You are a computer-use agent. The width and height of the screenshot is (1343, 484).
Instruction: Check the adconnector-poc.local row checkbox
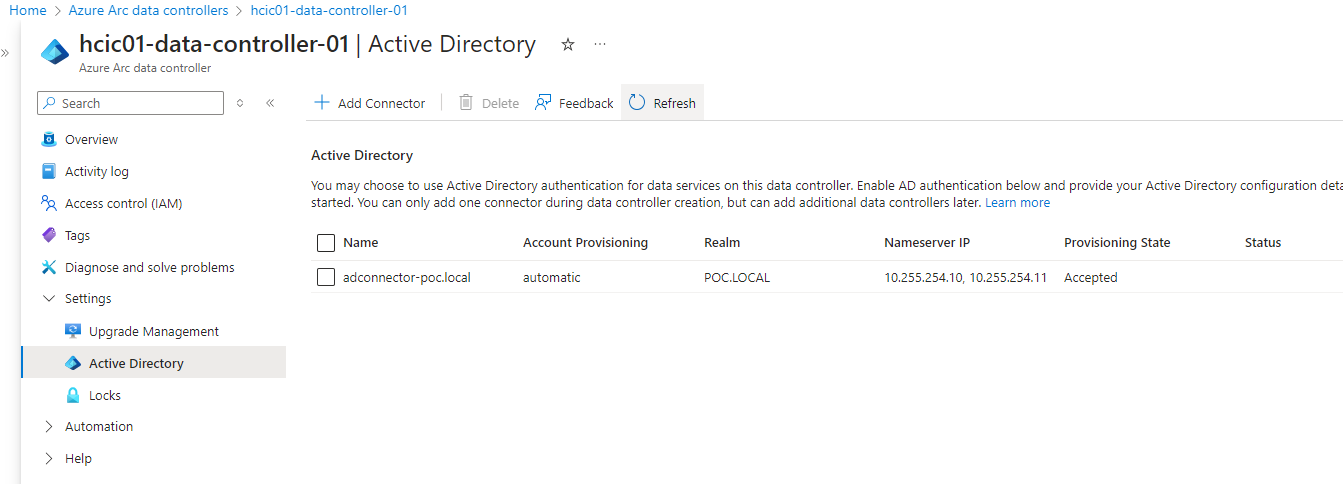pyautogui.click(x=326, y=278)
